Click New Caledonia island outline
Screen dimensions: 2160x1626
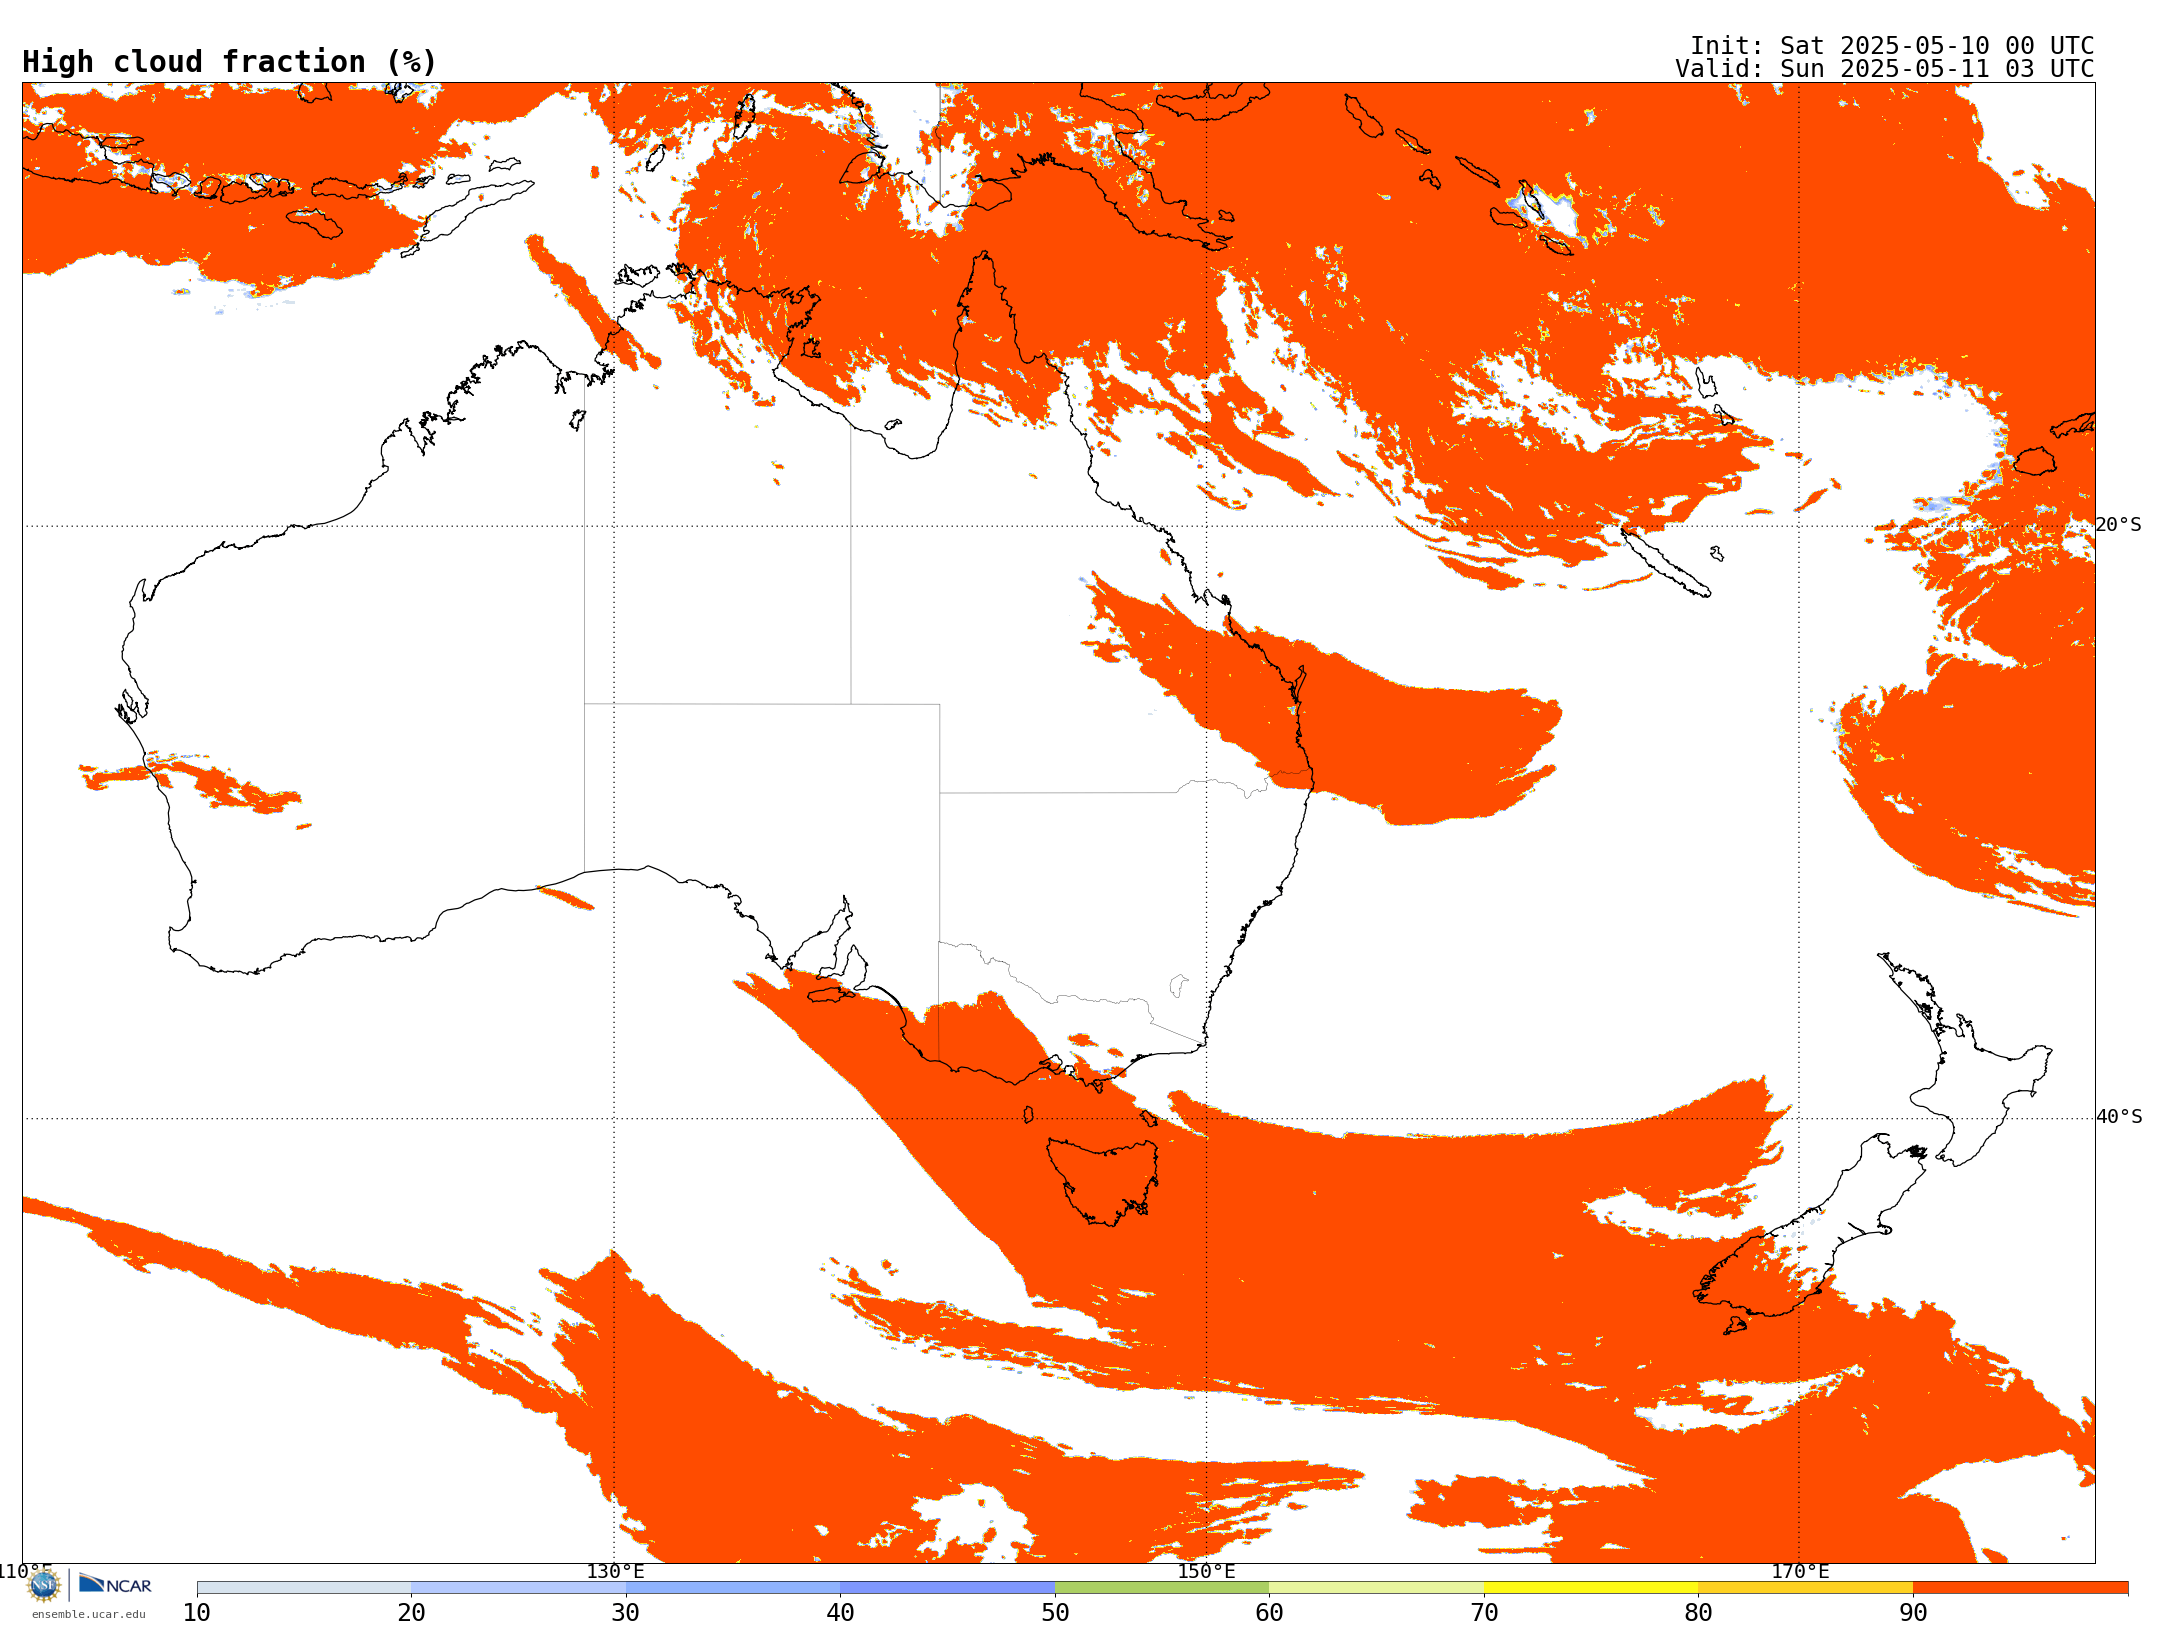1665,562
